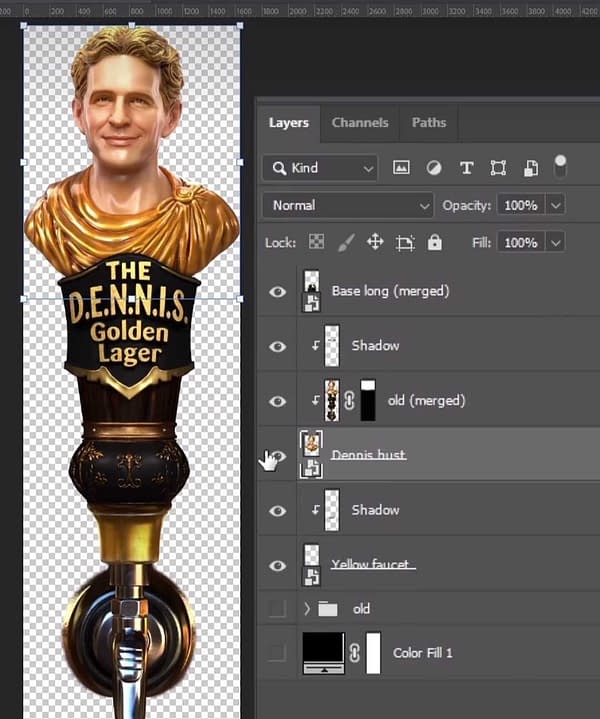Viewport: 600px width, 719px height.
Task: Filter for type layers icon
Action: 467,168
